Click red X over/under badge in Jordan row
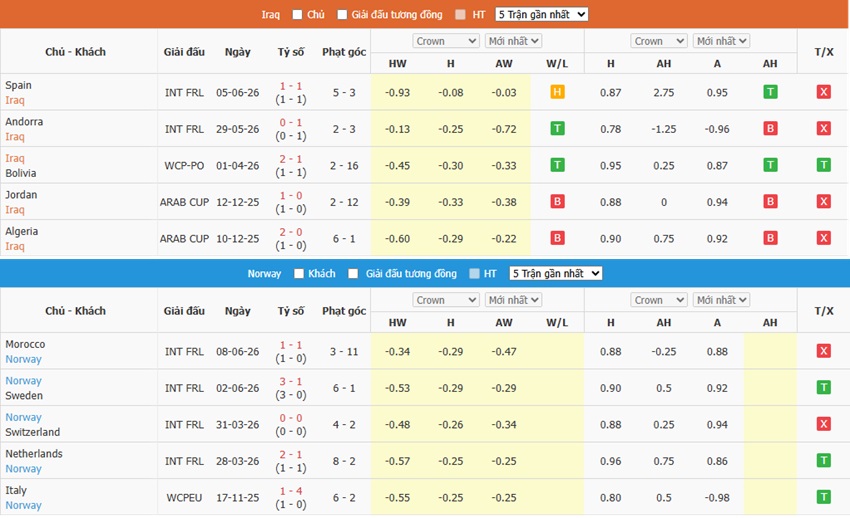The image size is (850, 518). 823,202
